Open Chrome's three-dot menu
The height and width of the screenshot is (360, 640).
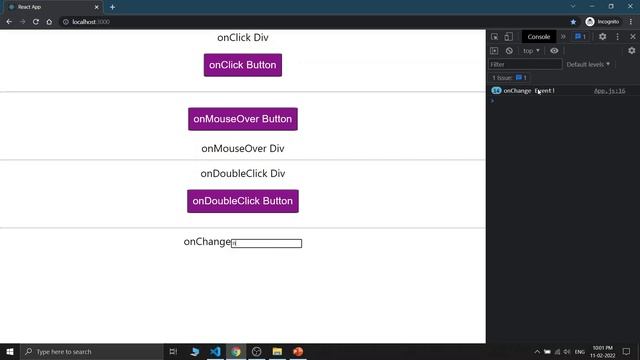point(631,22)
